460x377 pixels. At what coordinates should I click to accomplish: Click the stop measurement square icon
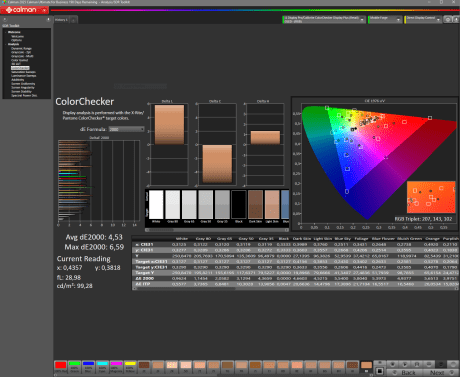coord(379,371)
